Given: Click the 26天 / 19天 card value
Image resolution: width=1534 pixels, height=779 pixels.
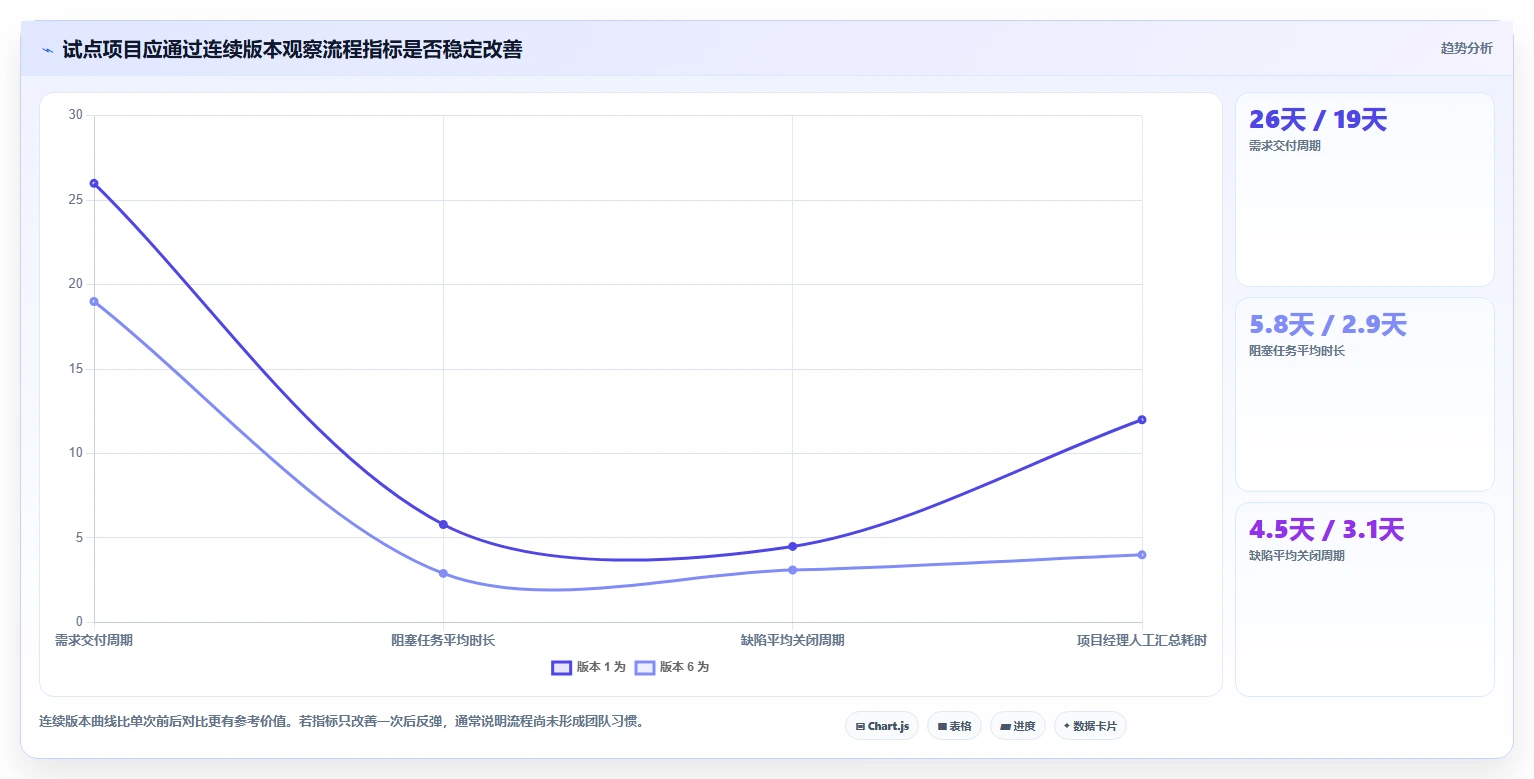Looking at the screenshot, I should tap(1318, 120).
